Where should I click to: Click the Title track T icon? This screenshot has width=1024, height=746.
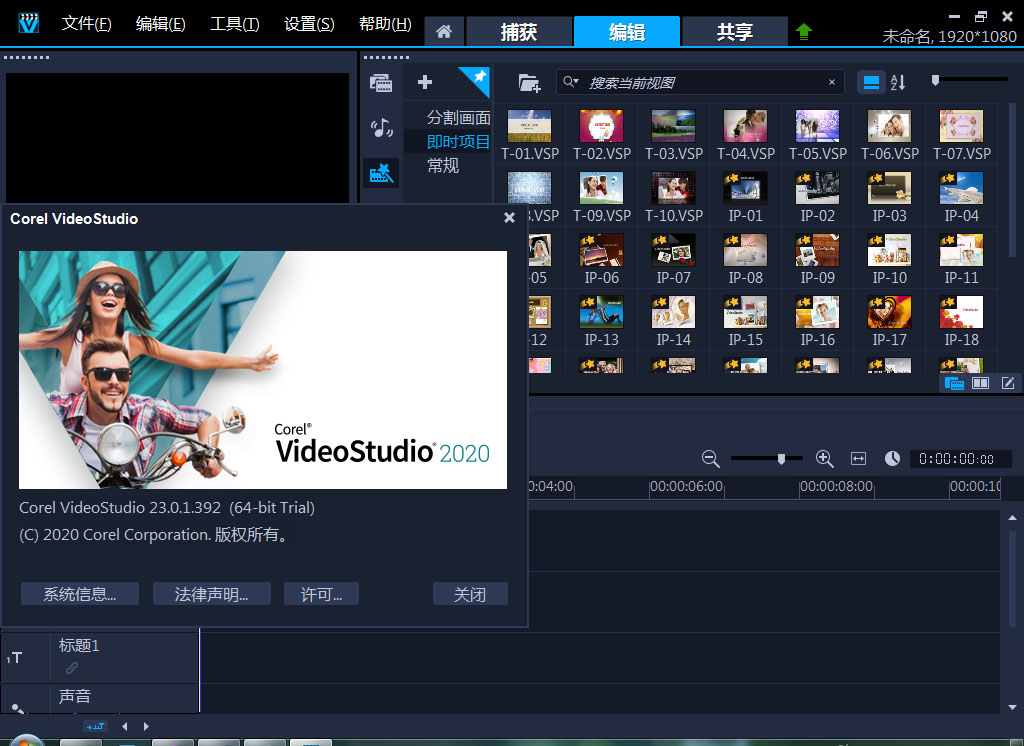16,658
